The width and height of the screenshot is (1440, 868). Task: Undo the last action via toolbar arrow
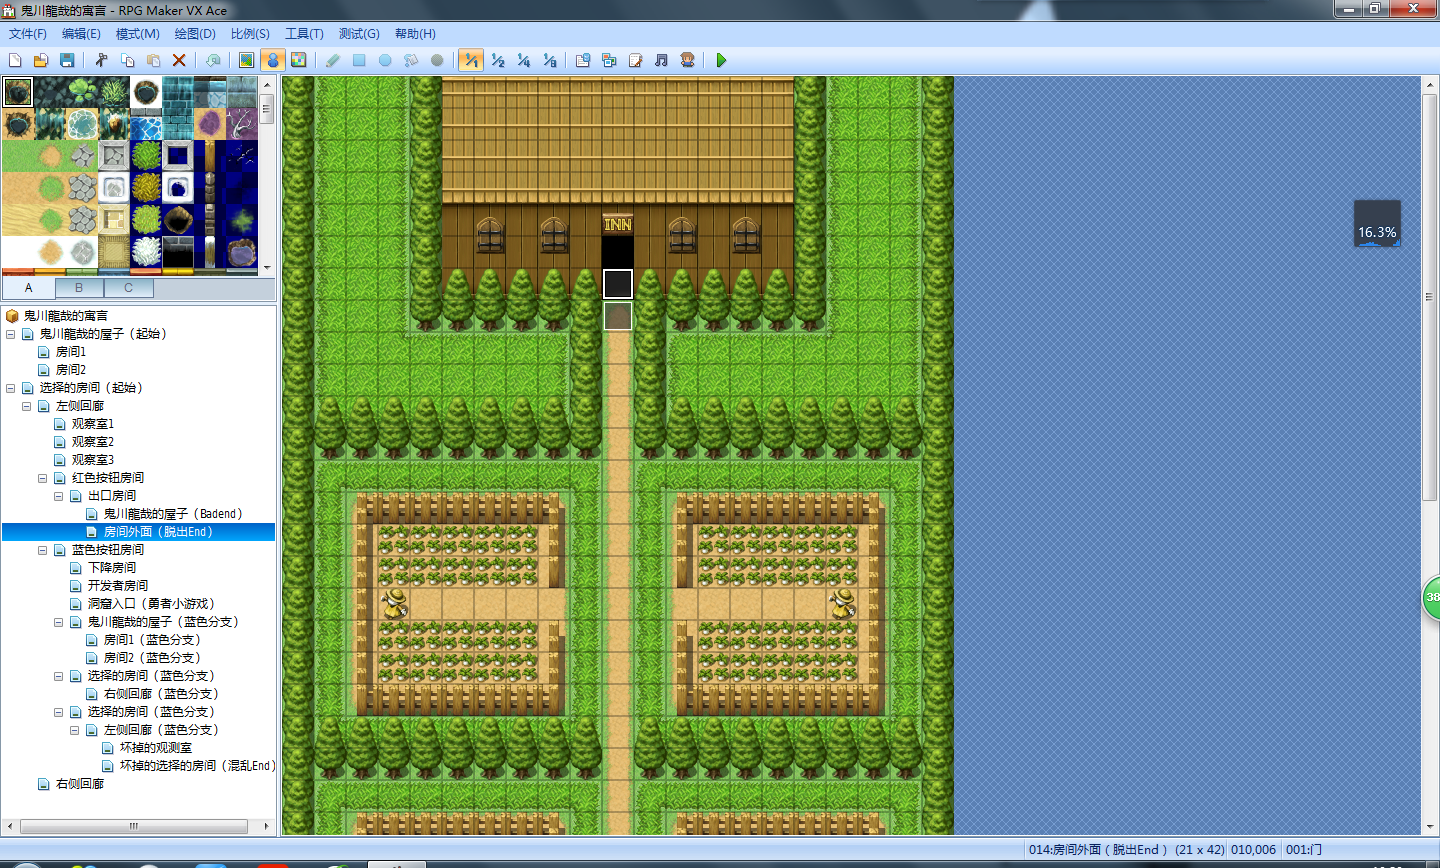213,60
